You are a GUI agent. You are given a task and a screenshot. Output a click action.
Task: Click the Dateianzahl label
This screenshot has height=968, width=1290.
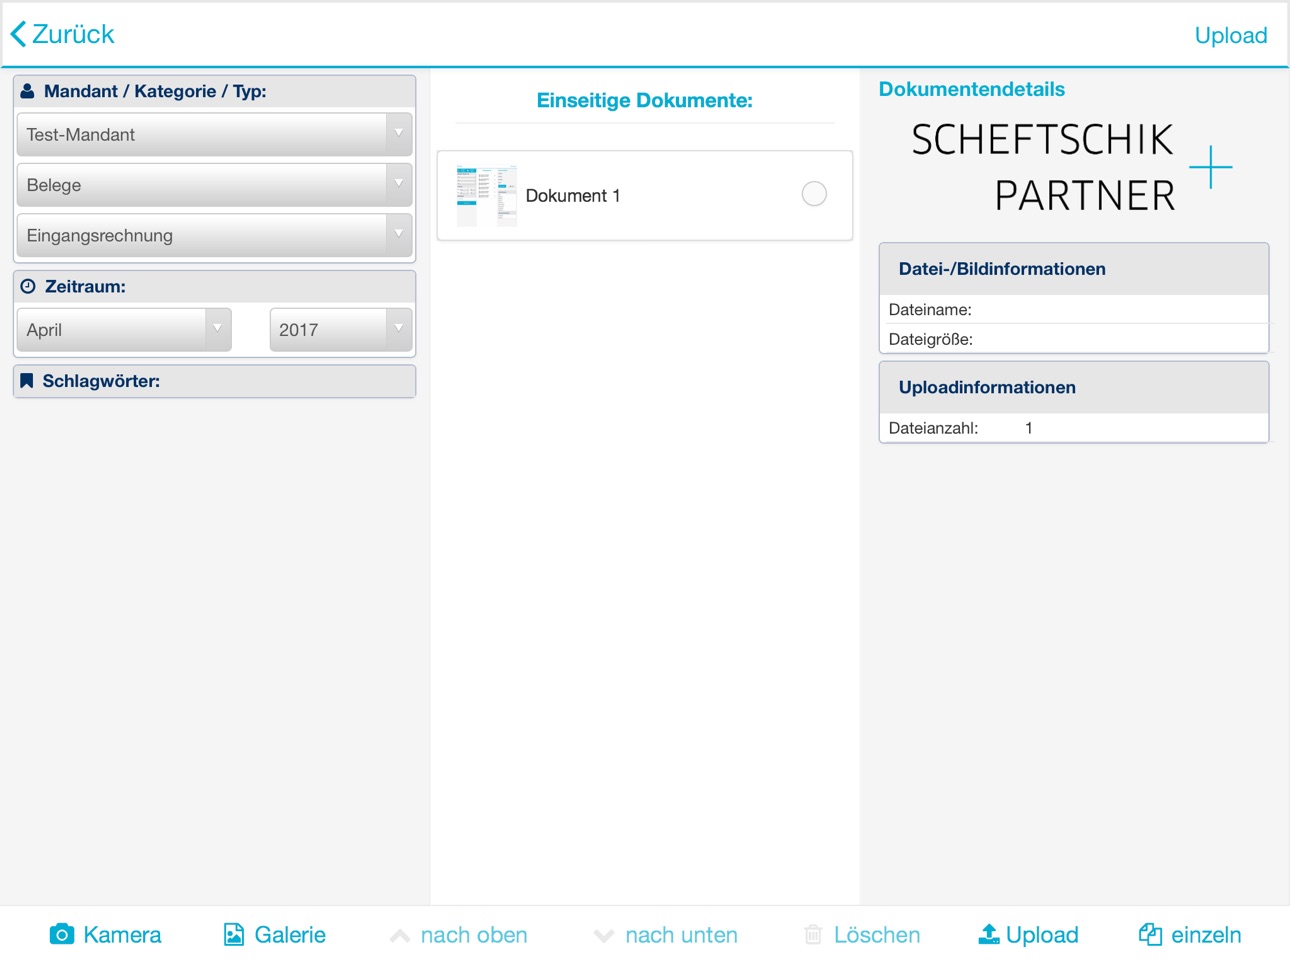pos(933,428)
